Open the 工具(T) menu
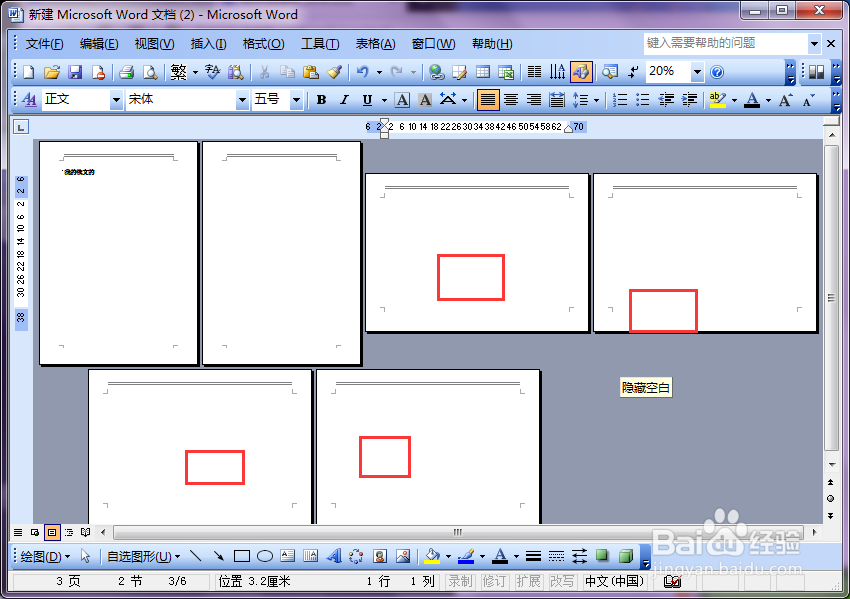Image resolution: width=850 pixels, height=599 pixels. tap(320, 44)
